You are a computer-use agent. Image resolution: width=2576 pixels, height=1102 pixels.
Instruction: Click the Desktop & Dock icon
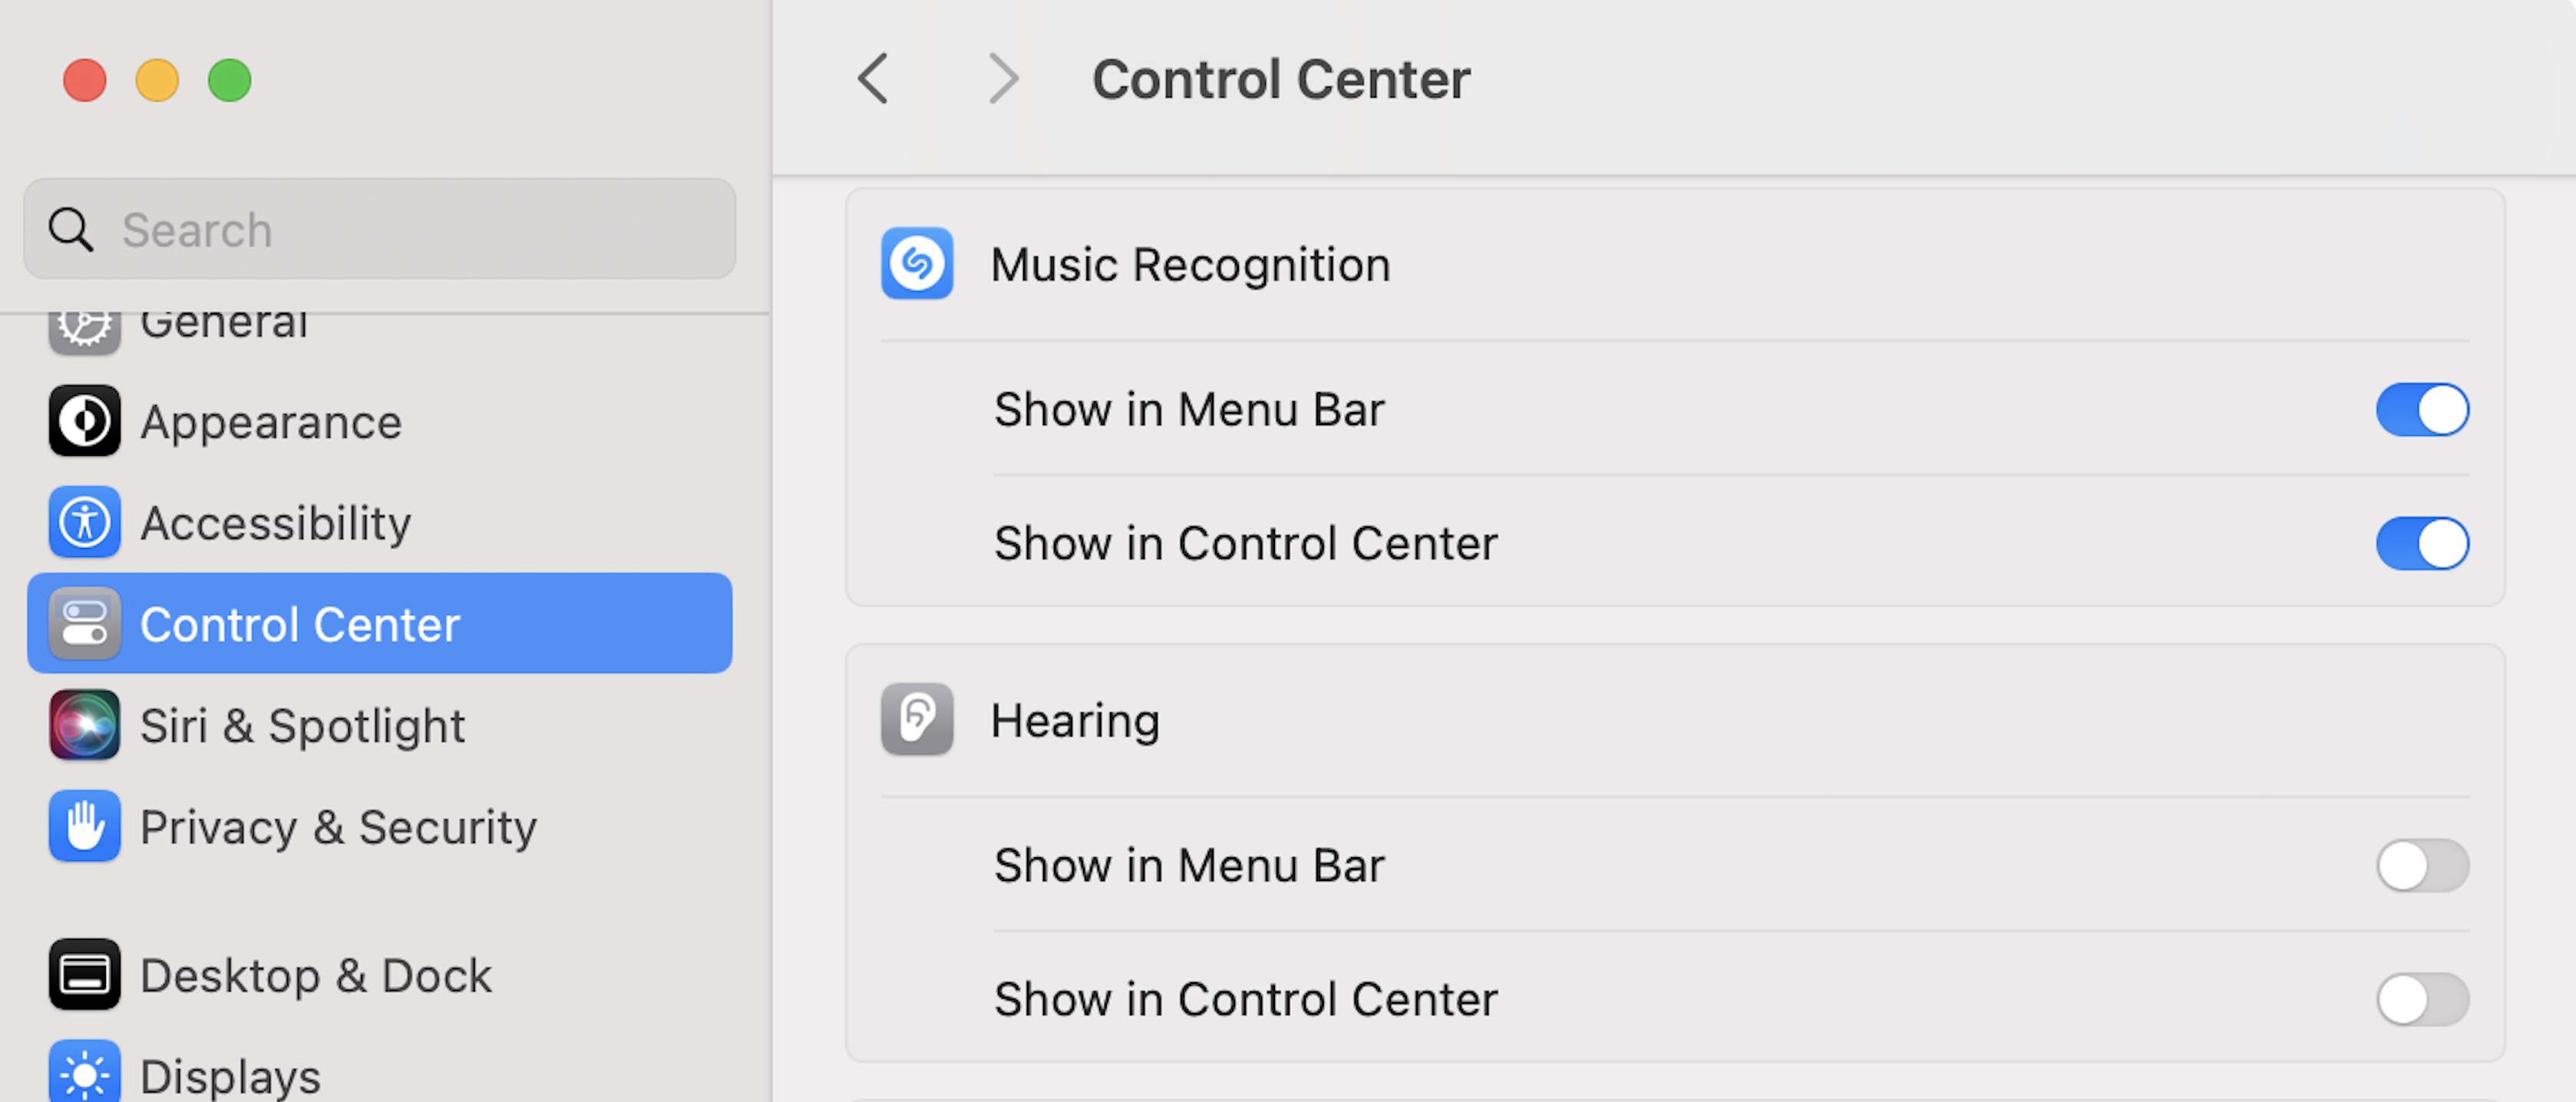84,975
